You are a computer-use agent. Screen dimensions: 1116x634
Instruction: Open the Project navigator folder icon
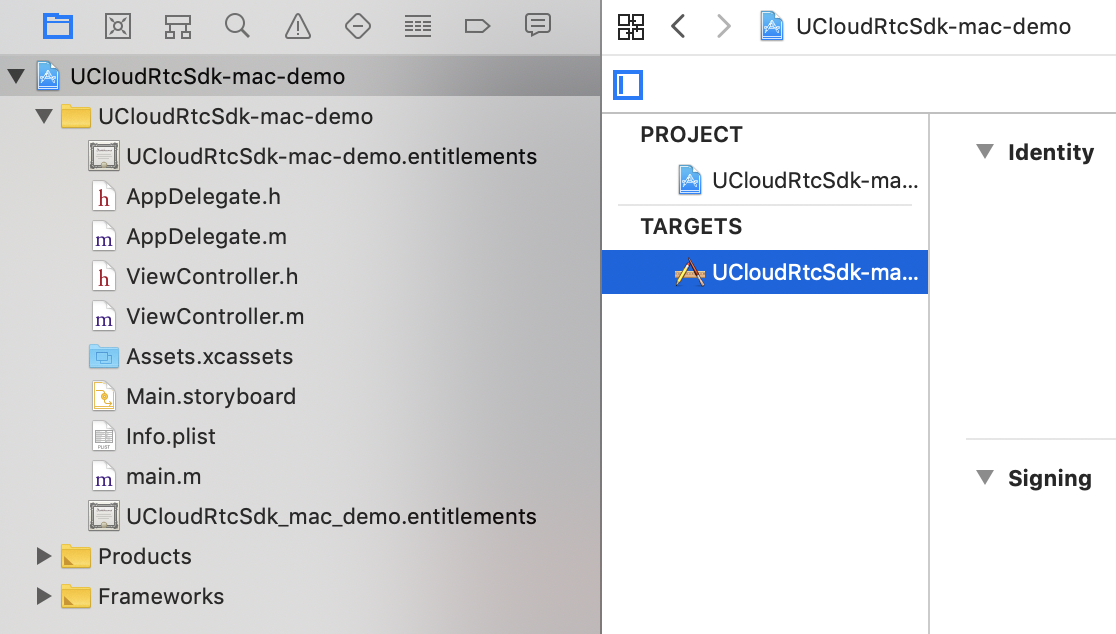click(58, 26)
